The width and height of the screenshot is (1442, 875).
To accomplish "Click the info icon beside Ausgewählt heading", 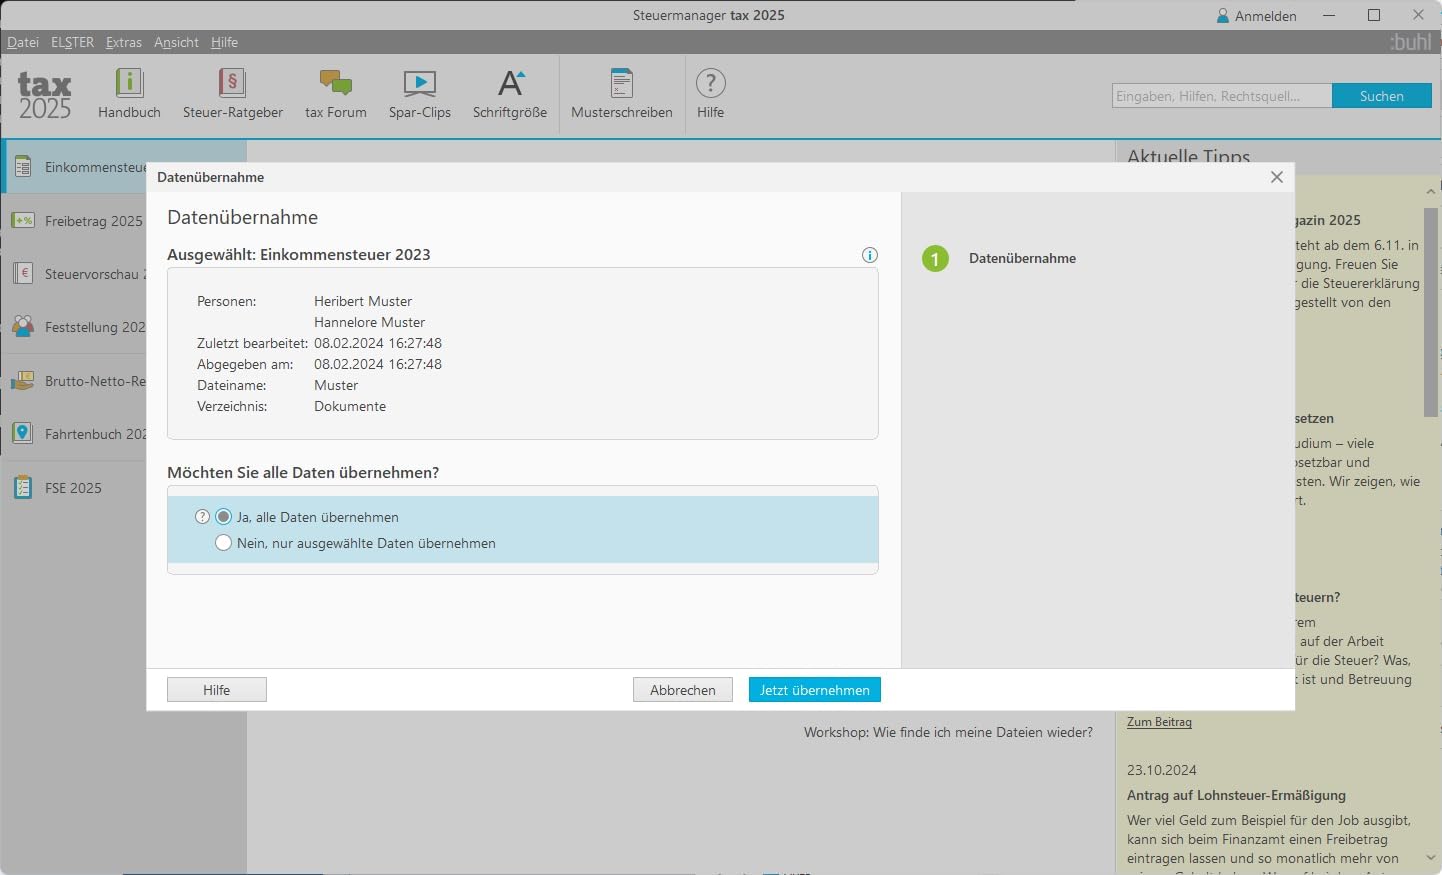I will click(870, 255).
